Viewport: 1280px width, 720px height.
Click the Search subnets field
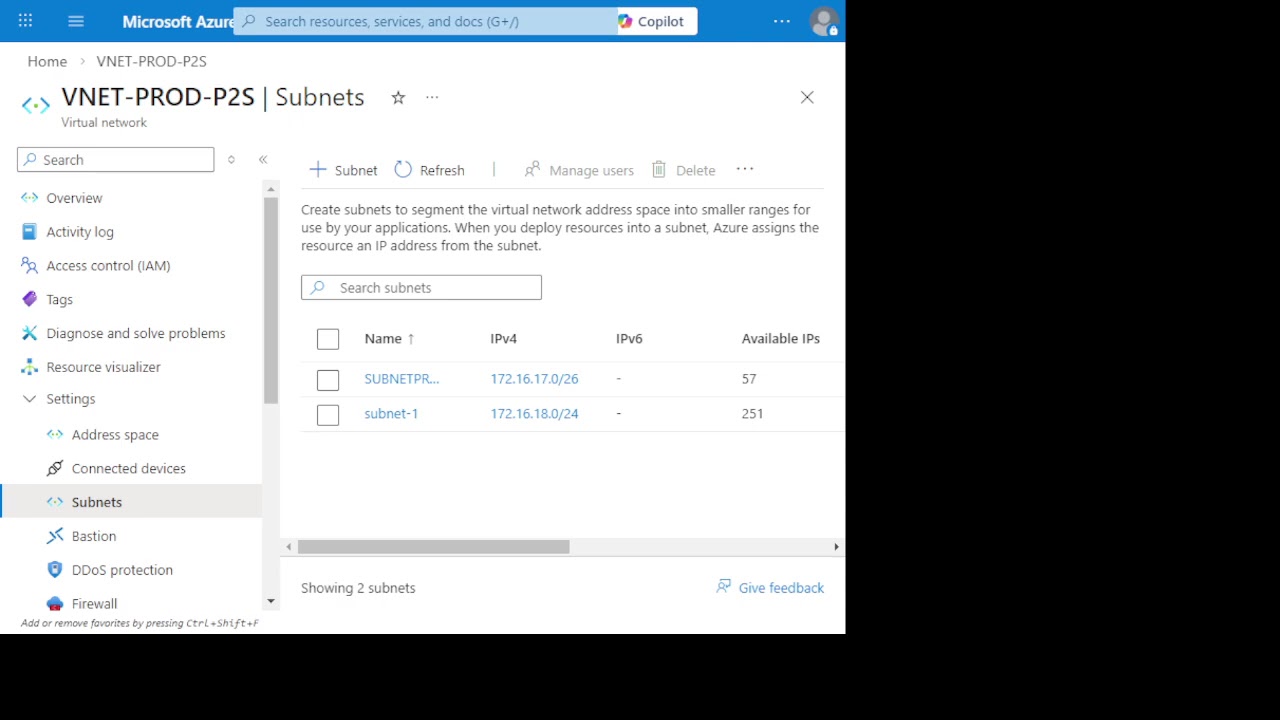click(x=421, y=288)
